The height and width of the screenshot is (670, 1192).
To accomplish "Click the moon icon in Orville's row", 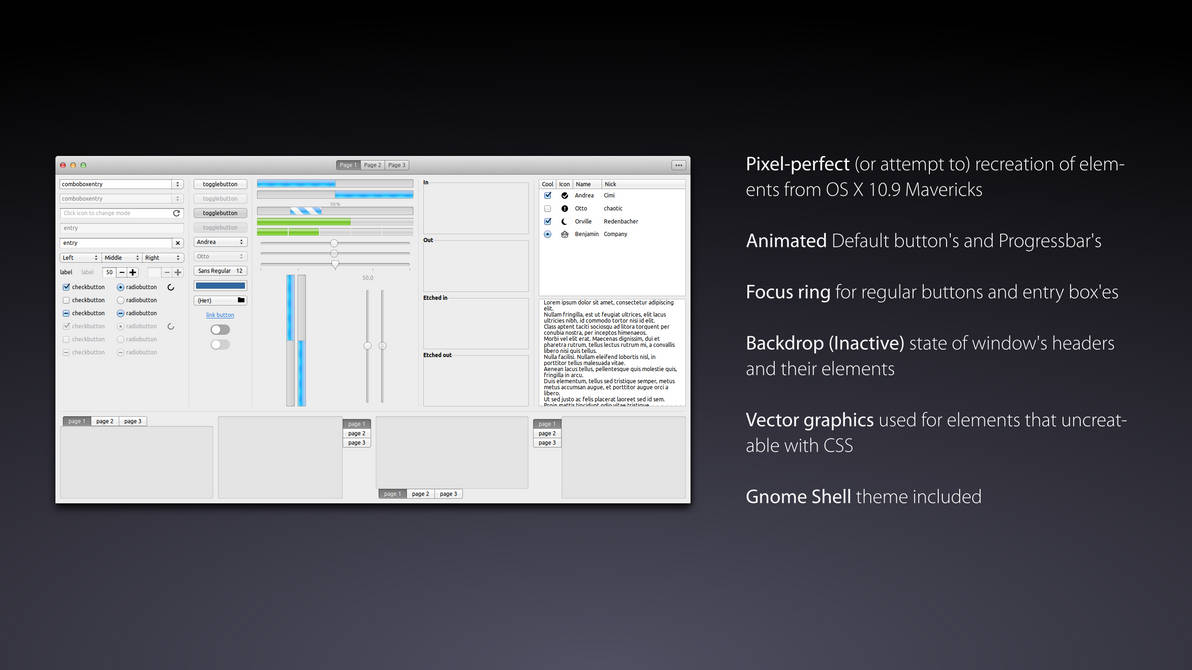I will (x=565, y=221).
